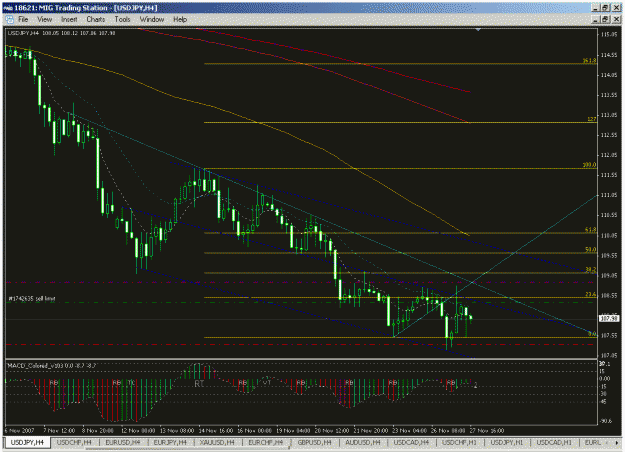
Task: Click the 161.8 Fibonacci level label
Action: click(590, 61)
